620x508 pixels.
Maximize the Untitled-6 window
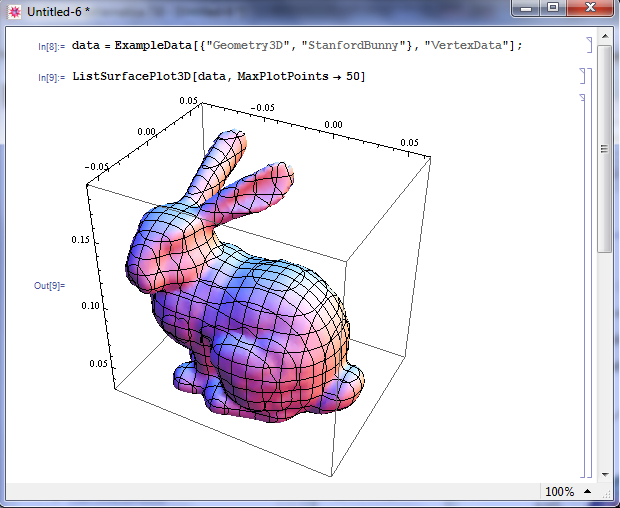coord(553,8)
